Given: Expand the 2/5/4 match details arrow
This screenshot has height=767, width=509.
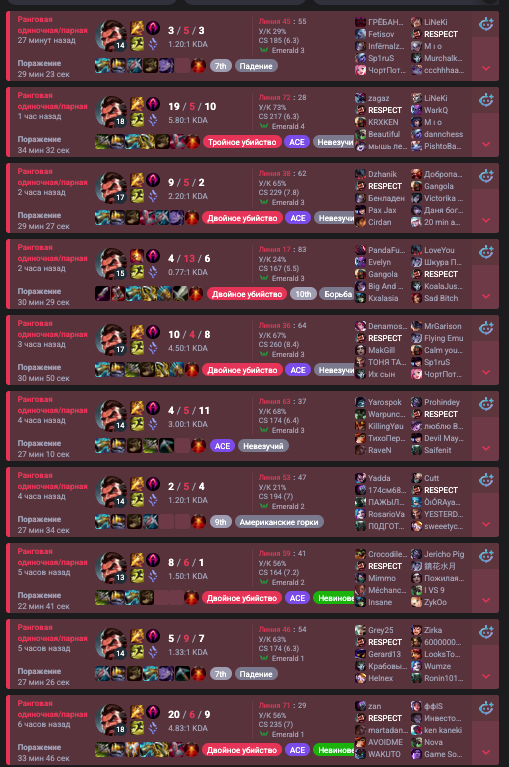Looking at the screenshot, I should (486, 524).
